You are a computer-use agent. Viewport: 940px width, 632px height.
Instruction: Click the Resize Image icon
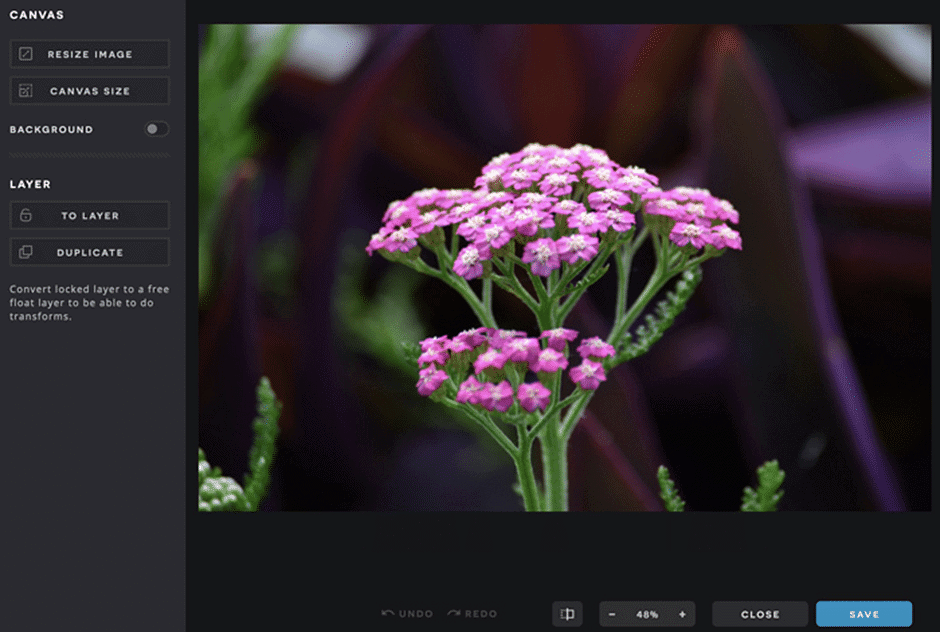(26, 54)
